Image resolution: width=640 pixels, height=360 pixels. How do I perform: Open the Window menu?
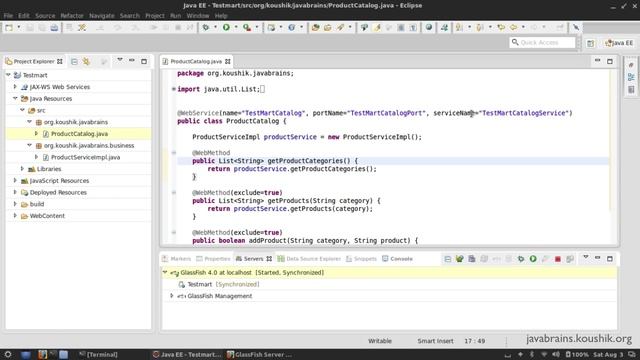coord(198,16)
